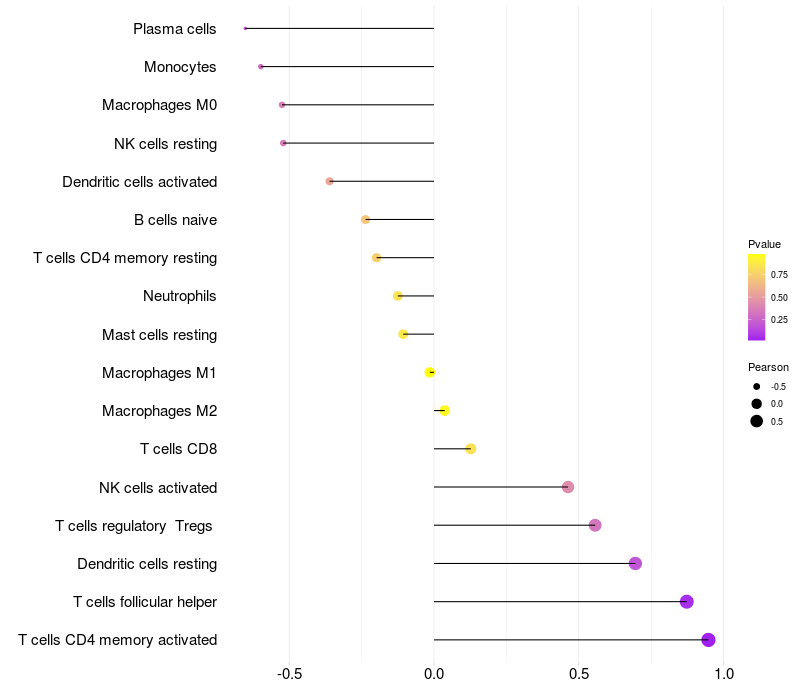Click the T cells CD8 dot
Screen dimensions: 800x700
click(x=471, y=449)
